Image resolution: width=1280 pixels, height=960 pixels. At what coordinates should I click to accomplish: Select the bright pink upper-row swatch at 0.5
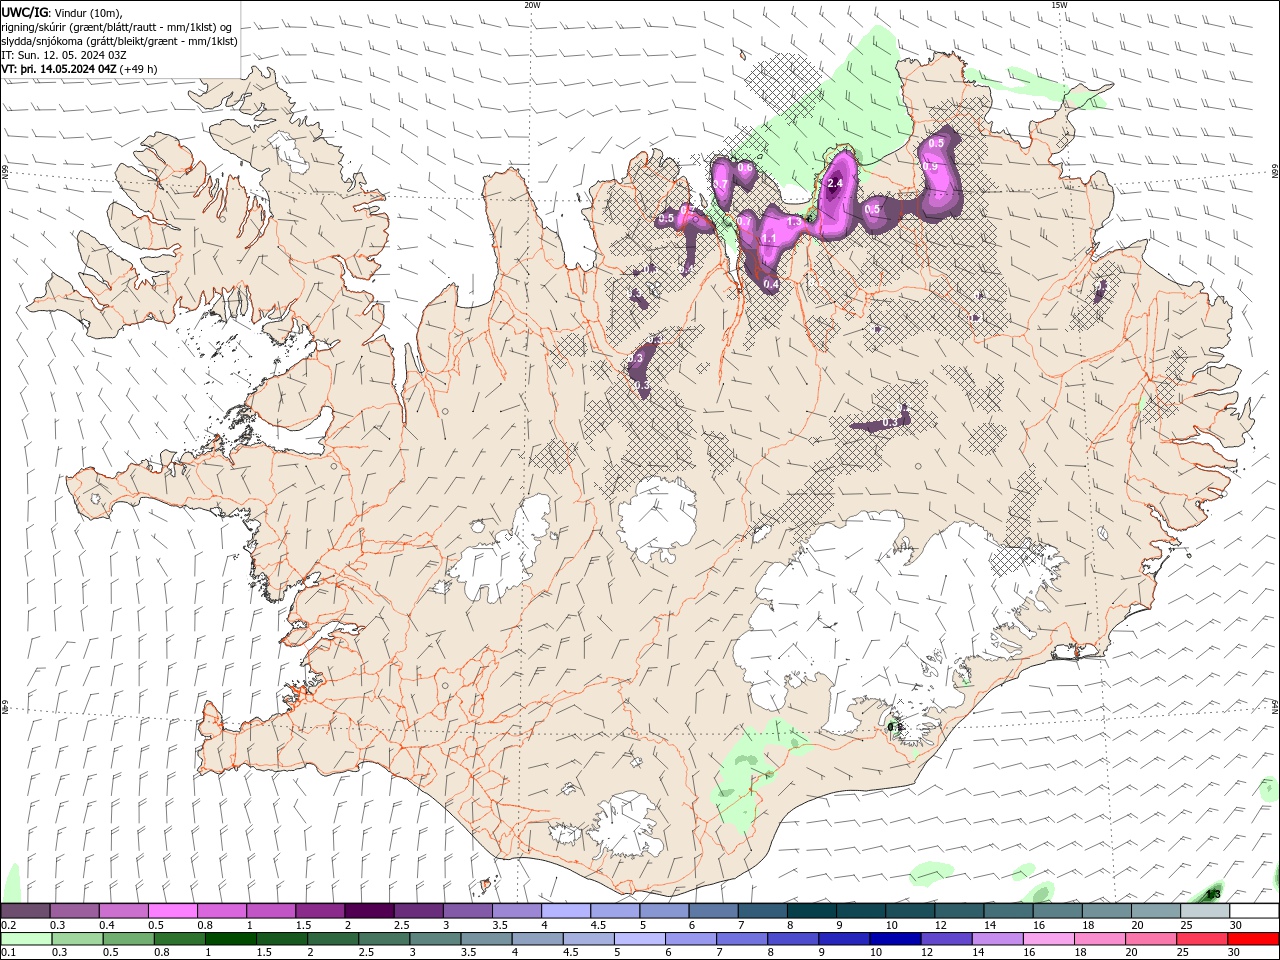coord(173,911)
